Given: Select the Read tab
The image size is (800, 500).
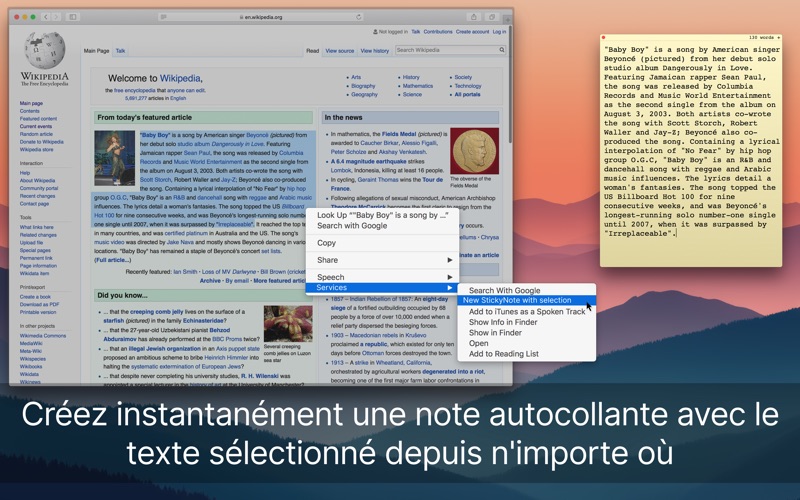Looking at the screenshot, I should click(312, 51).
